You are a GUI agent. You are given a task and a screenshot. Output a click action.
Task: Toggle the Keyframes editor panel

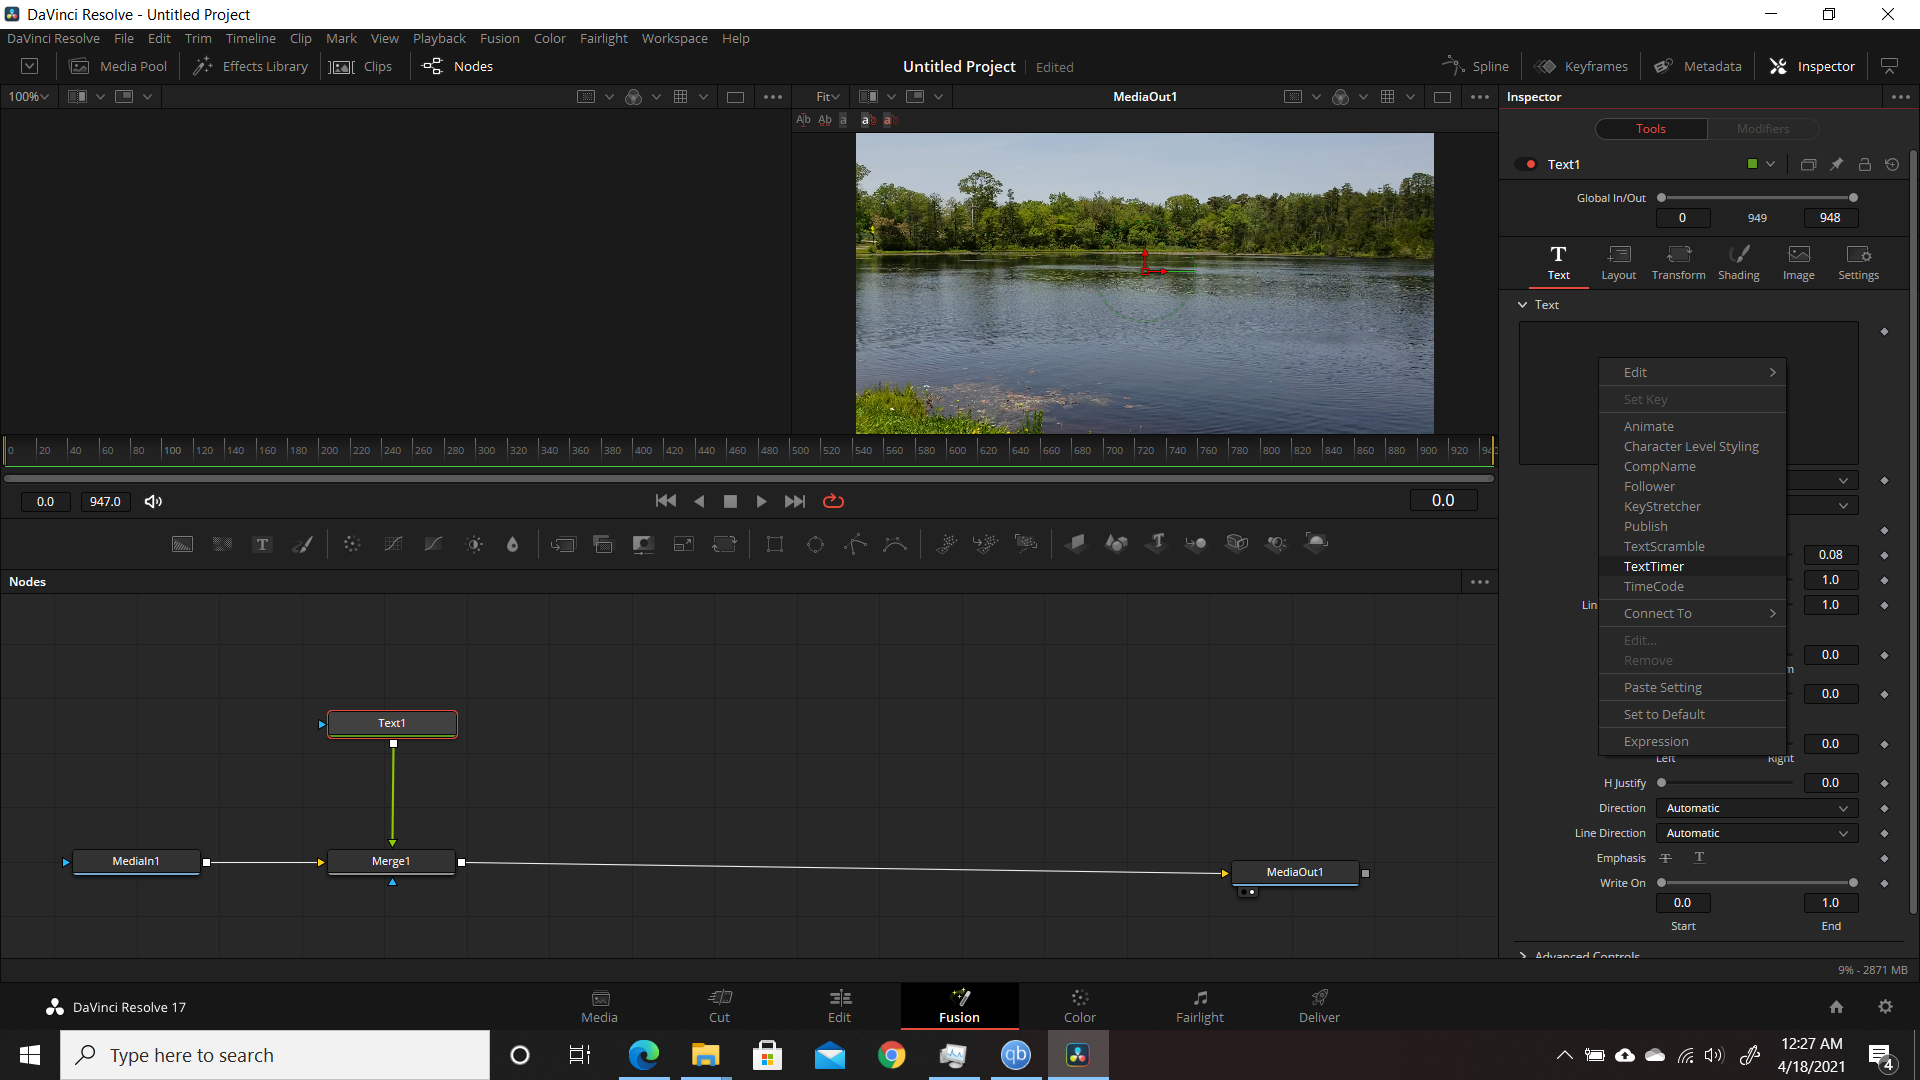1582,66
